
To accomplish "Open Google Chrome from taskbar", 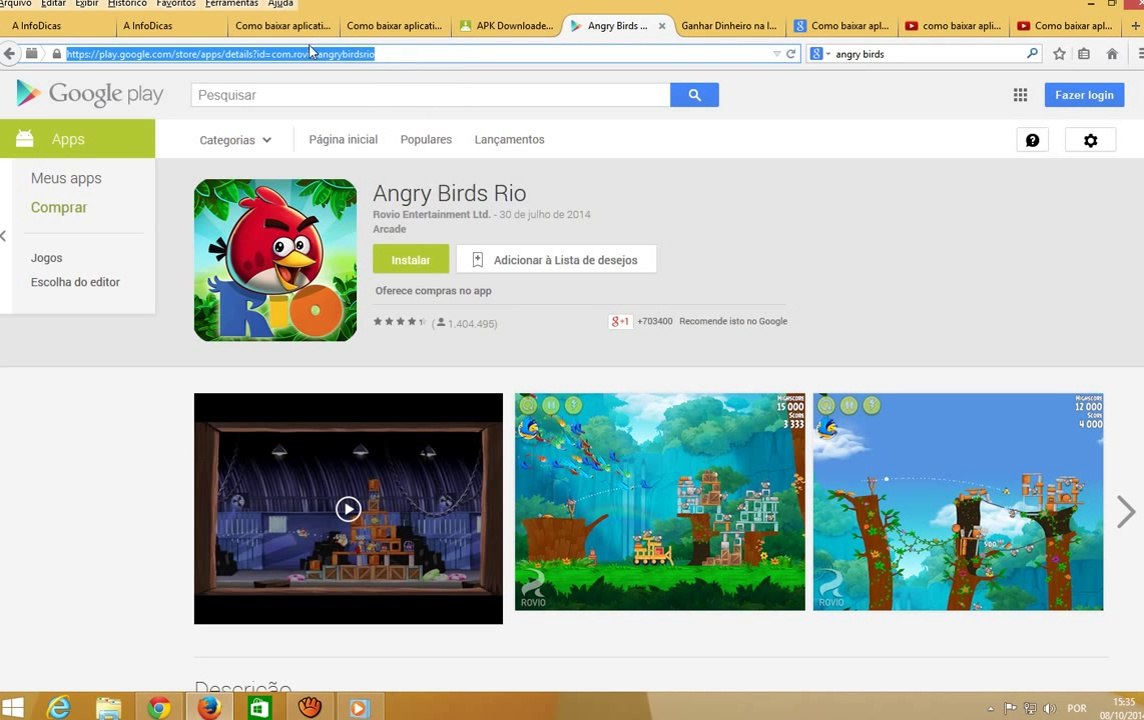I will click(159, 708).
